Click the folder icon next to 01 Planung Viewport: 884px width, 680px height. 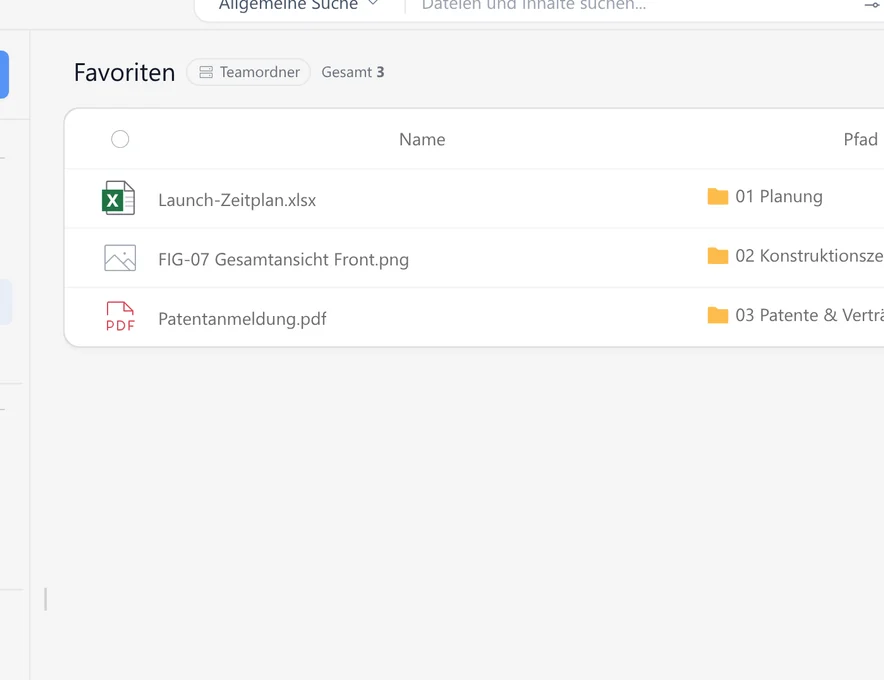[x=718, y=196]
